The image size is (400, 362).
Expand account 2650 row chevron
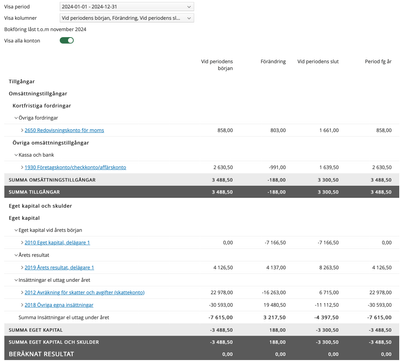[x=22, y=130]
